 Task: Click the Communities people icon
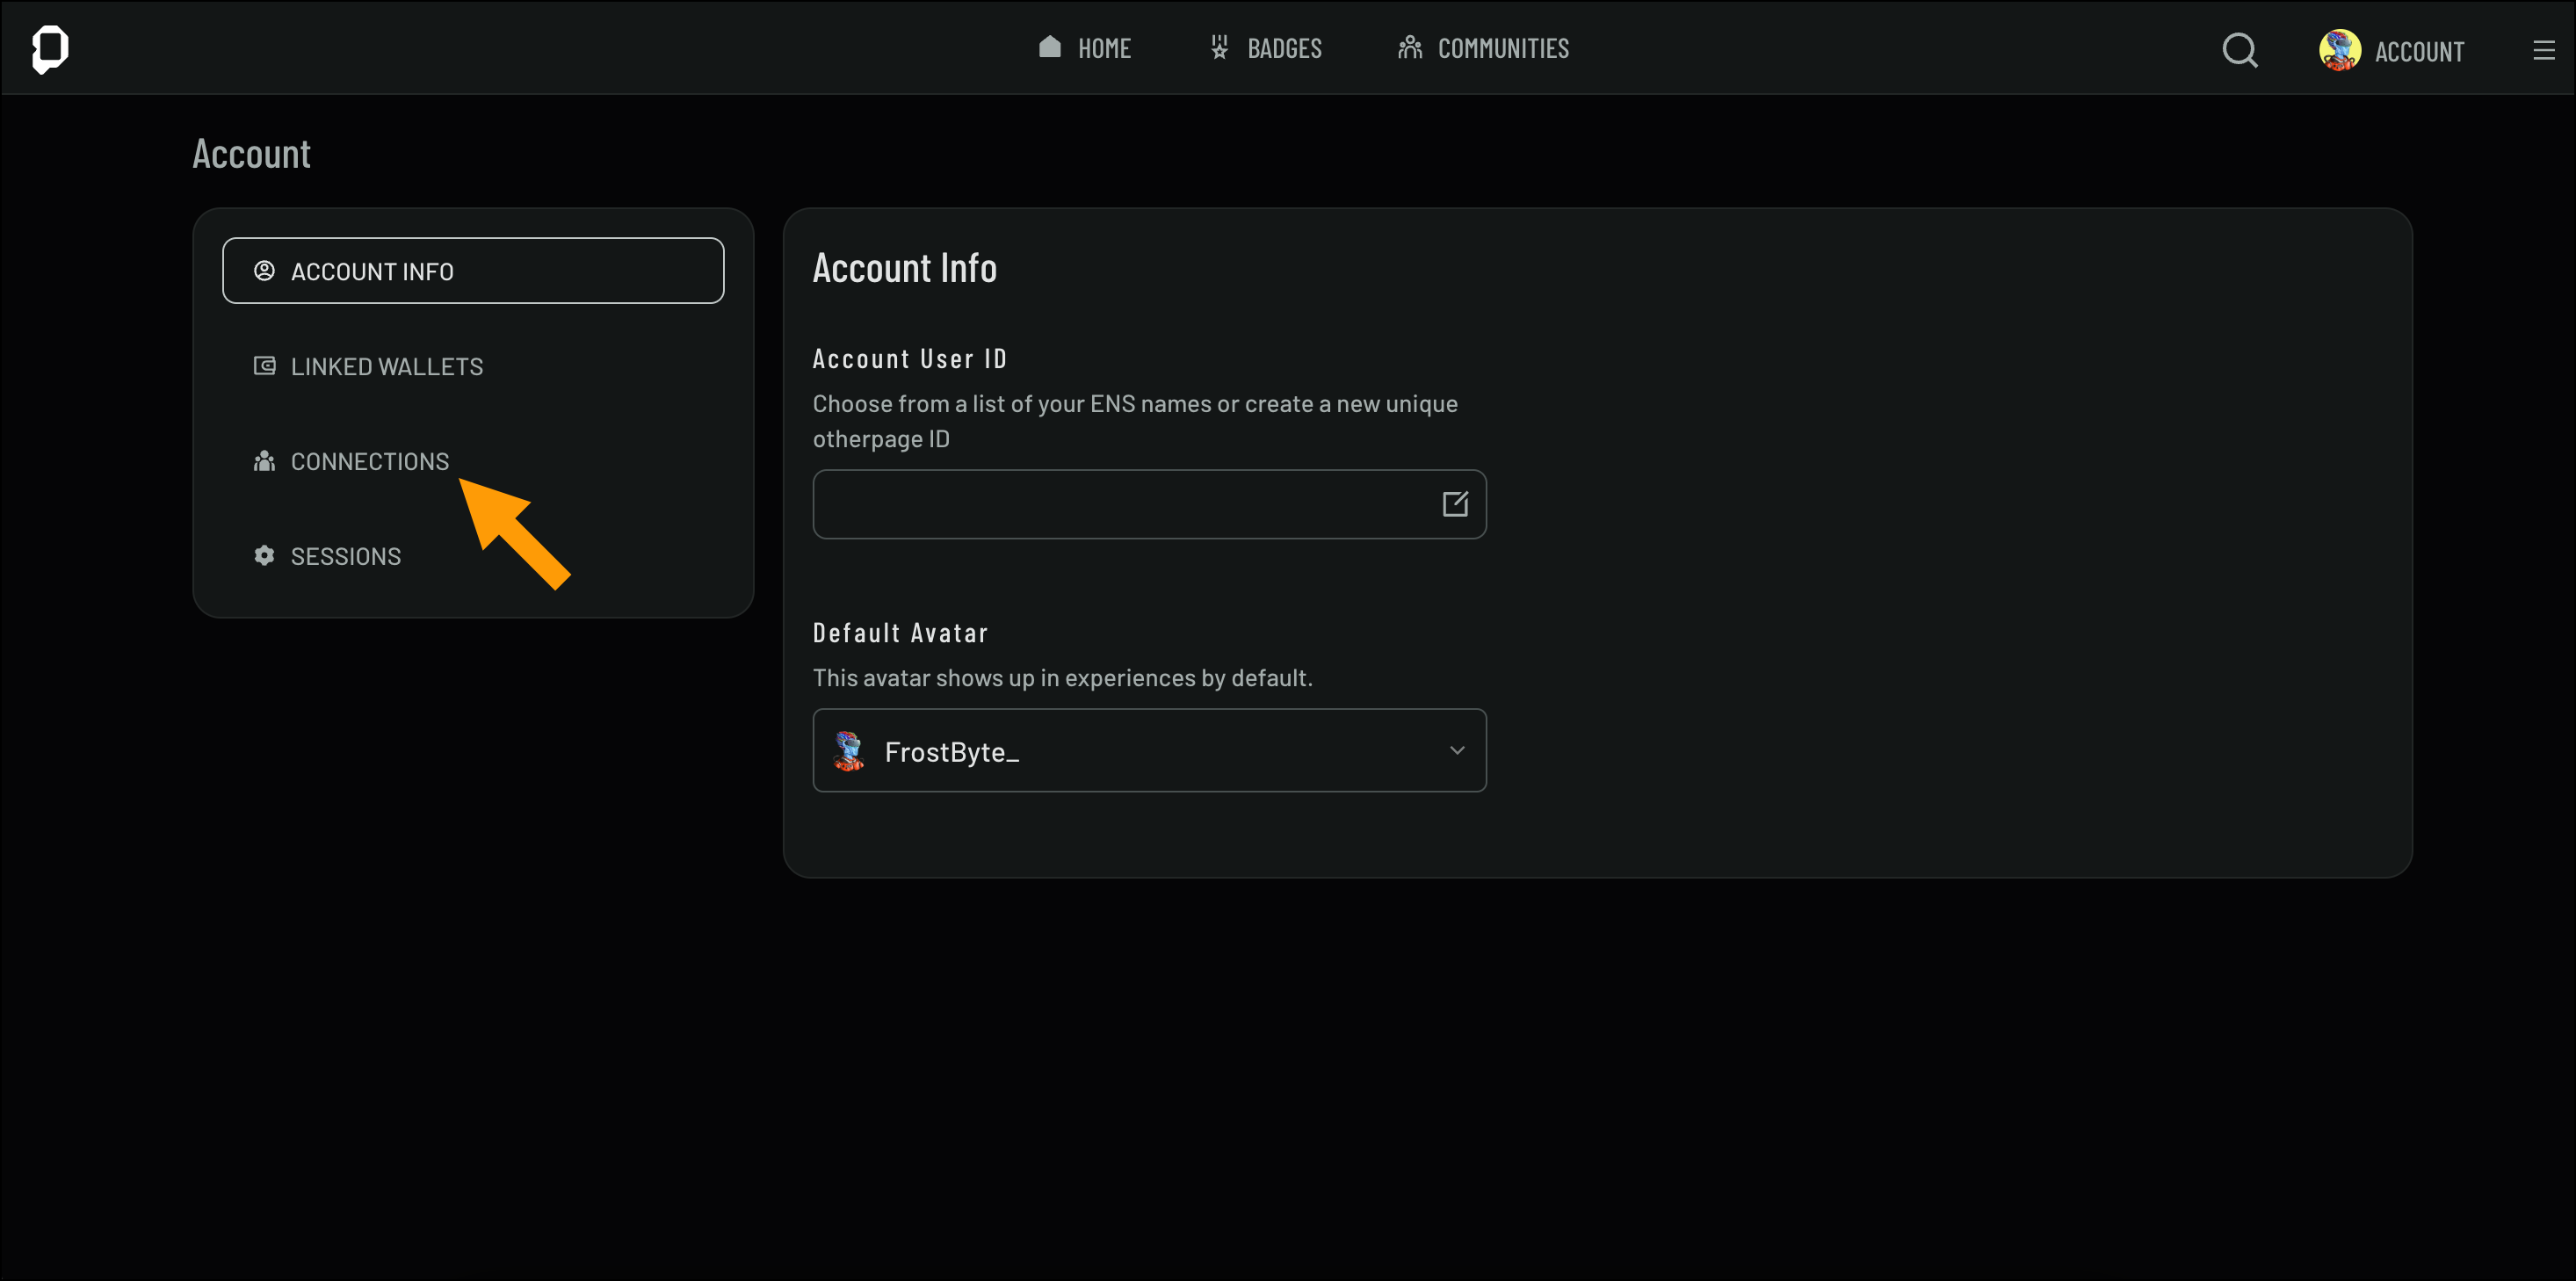coord(1409,47)
